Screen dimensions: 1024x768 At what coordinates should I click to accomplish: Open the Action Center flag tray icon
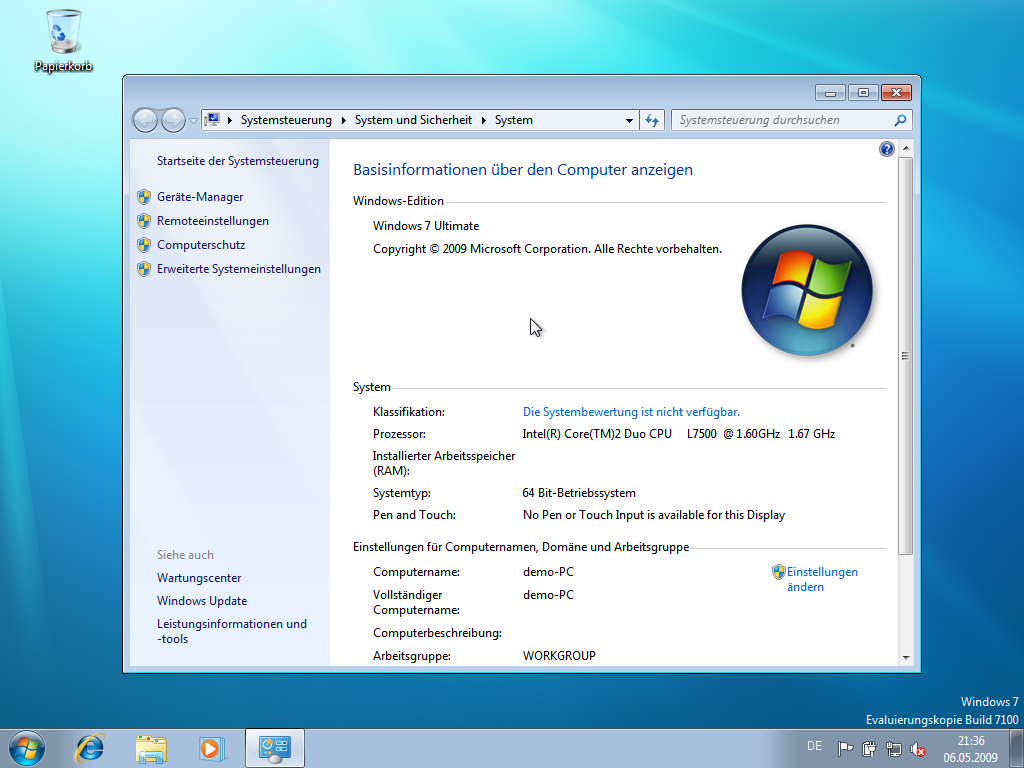click(x=845, y=748)
